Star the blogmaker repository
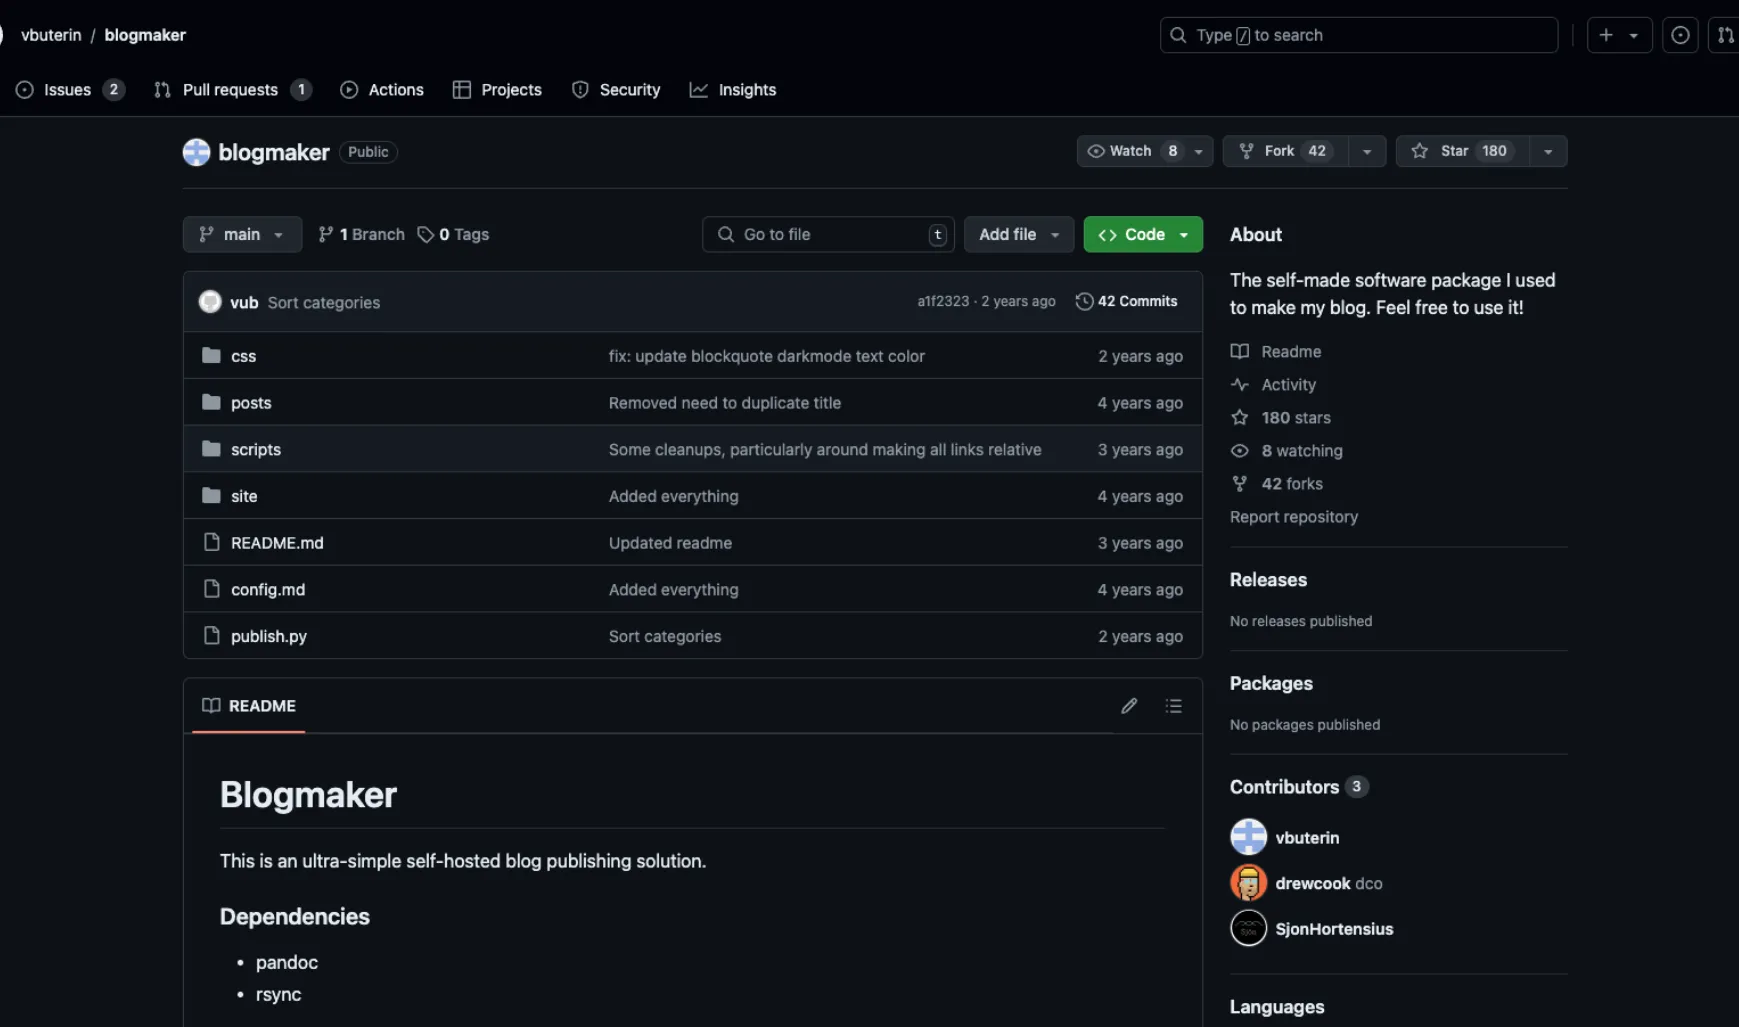Image resolution: width=1739 pixels, height=1027 pixels. coord(1461,151)
